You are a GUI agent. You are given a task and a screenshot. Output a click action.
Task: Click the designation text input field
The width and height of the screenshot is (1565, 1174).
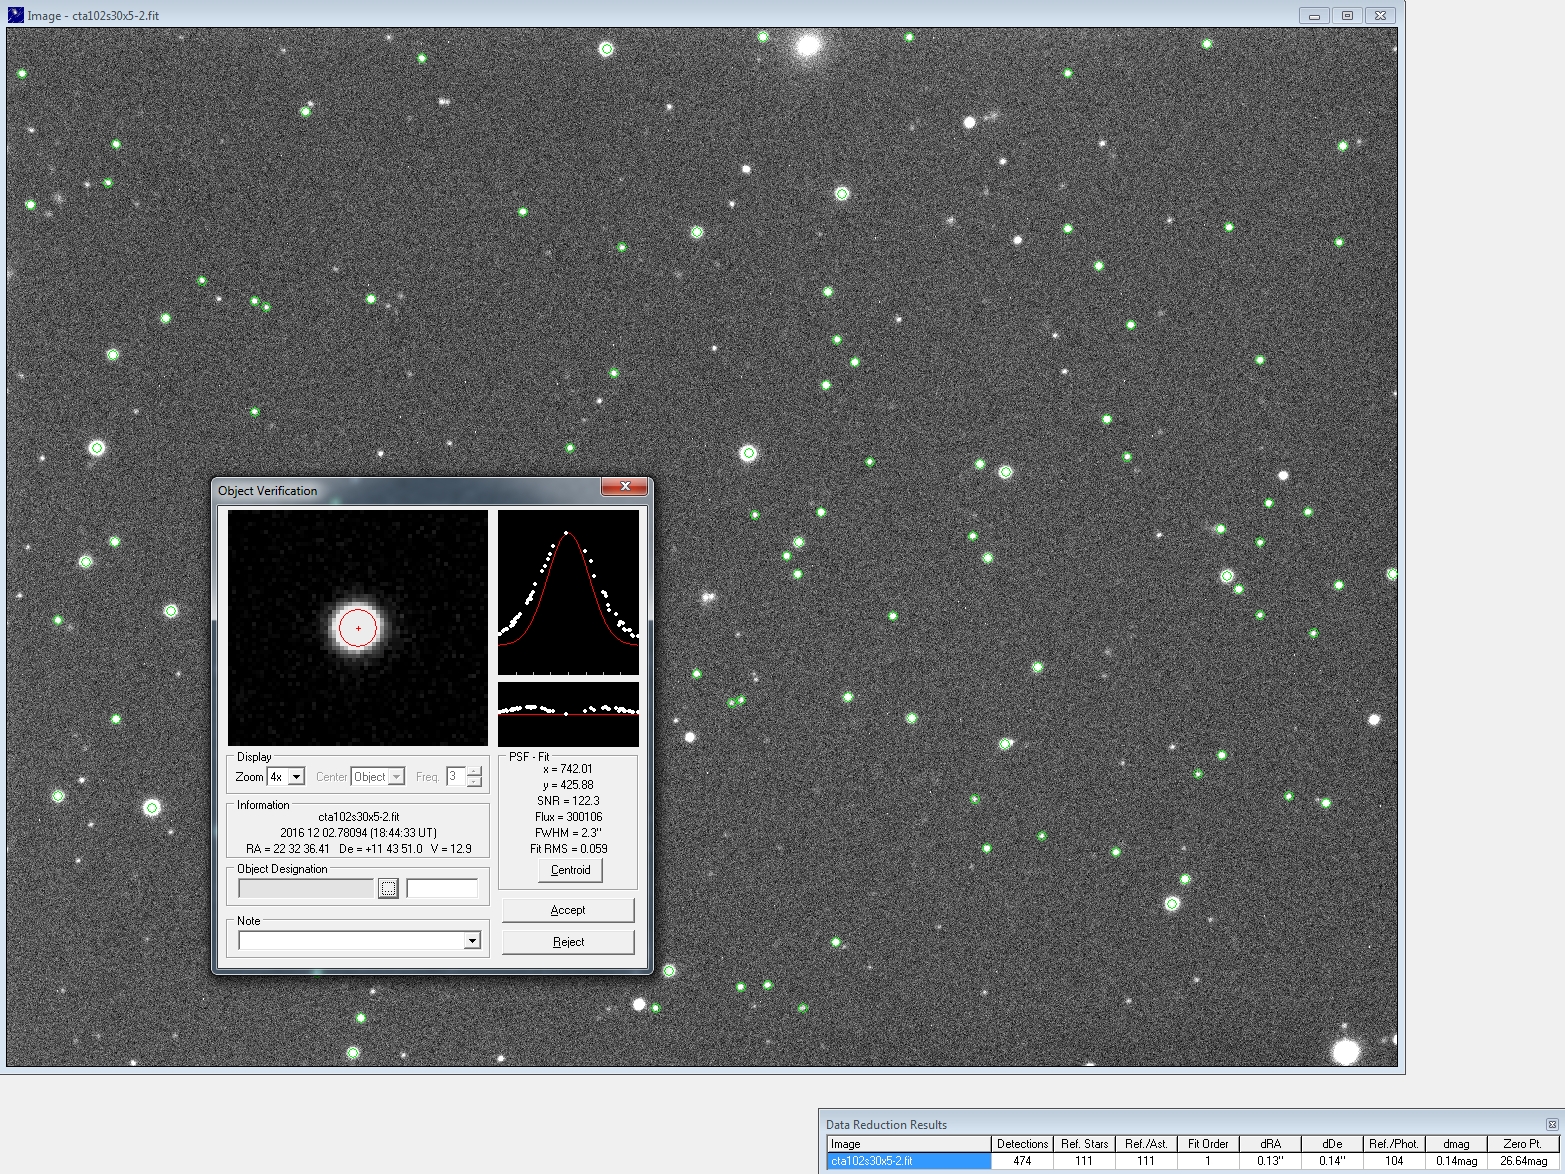[442, 888]
